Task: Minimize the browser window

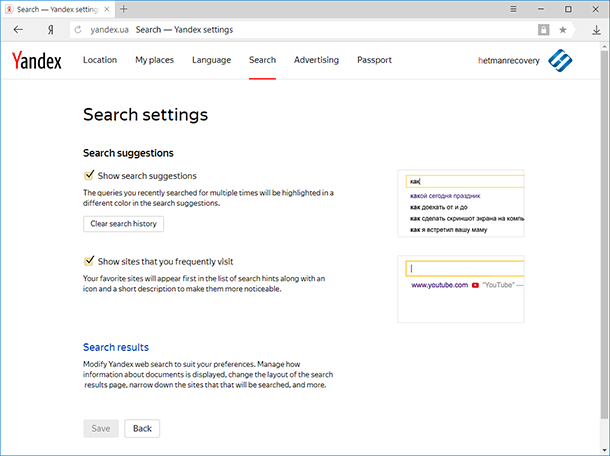Action: tap(541, 9)
